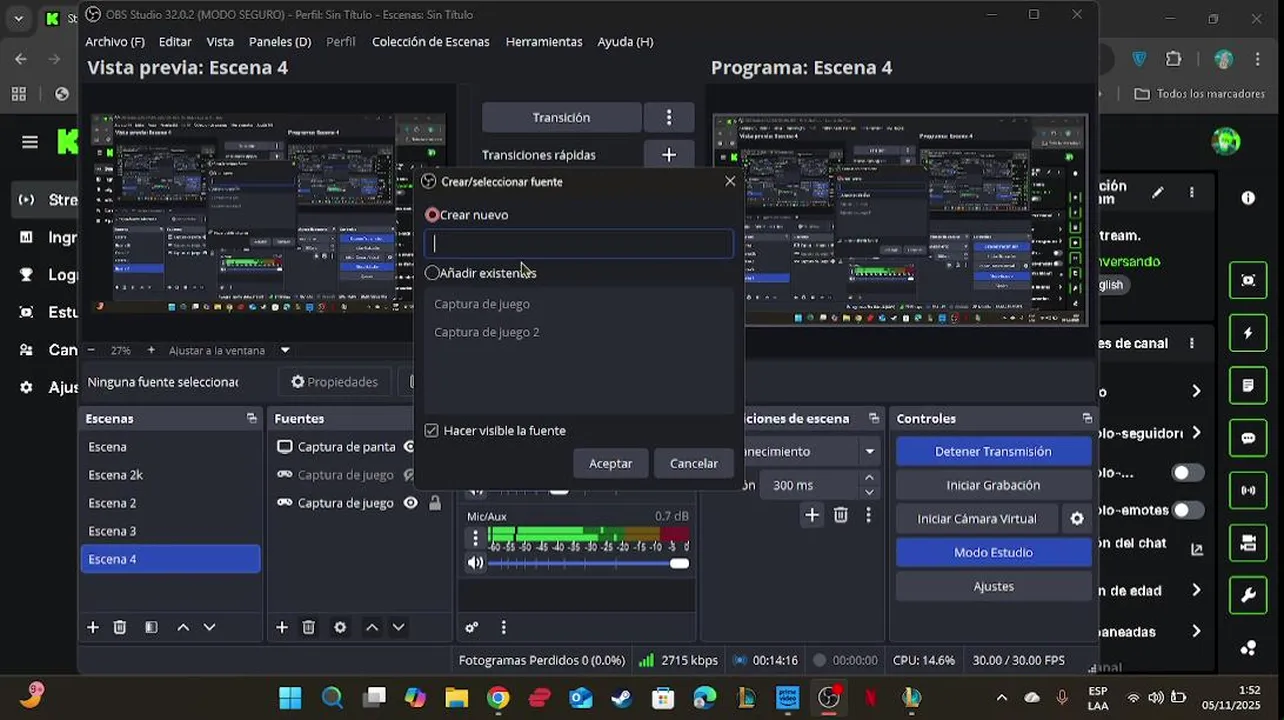1284x720 pixels.
Task: Zoom out the preview with minus icon
Action: pyautogui.click(x=91, y=350)
